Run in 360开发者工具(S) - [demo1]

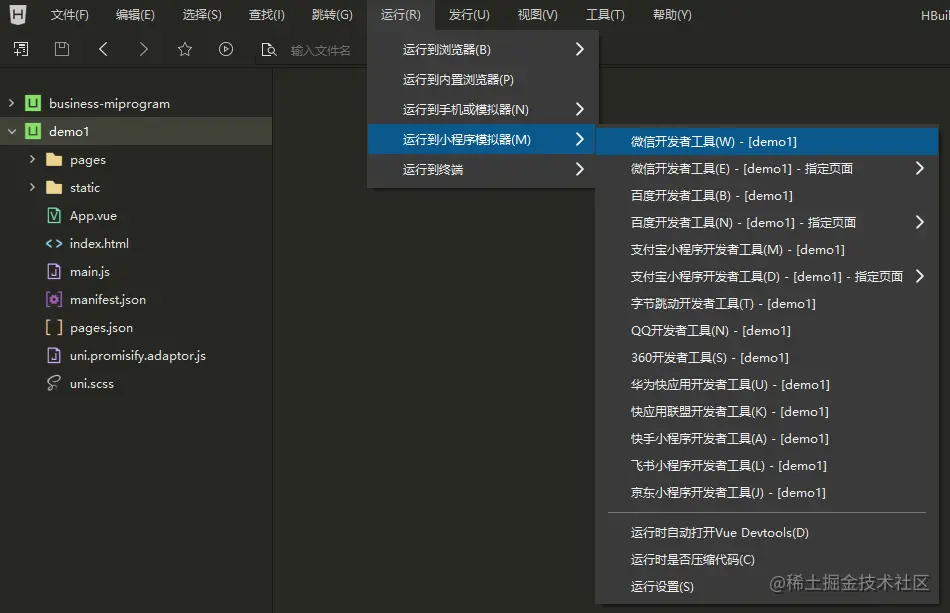tap(767, 357)
